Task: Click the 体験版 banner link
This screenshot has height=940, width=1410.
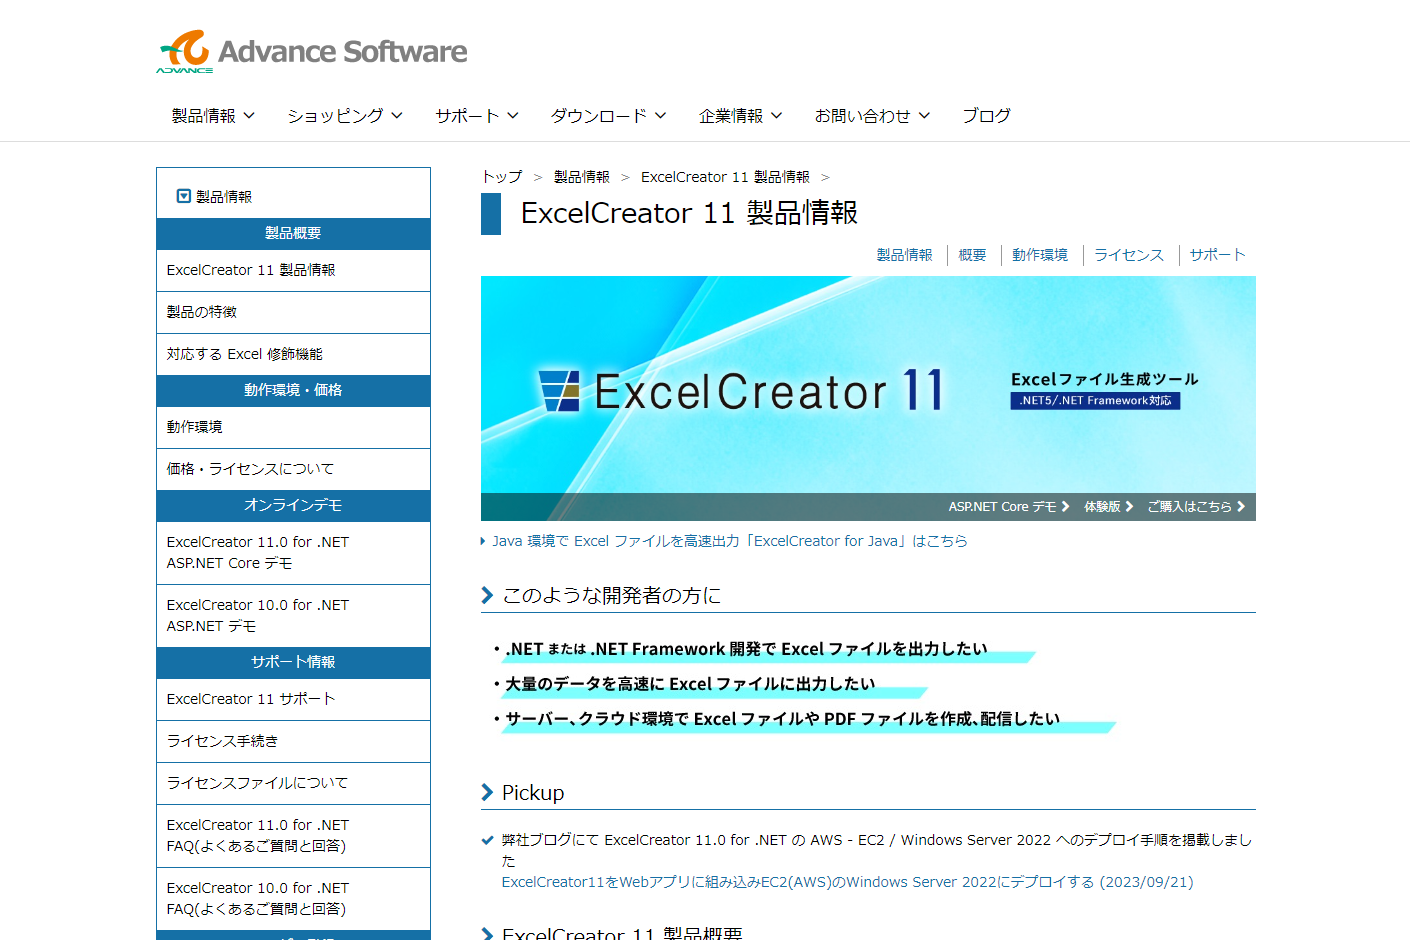Action: click(x=1109, y=507)
